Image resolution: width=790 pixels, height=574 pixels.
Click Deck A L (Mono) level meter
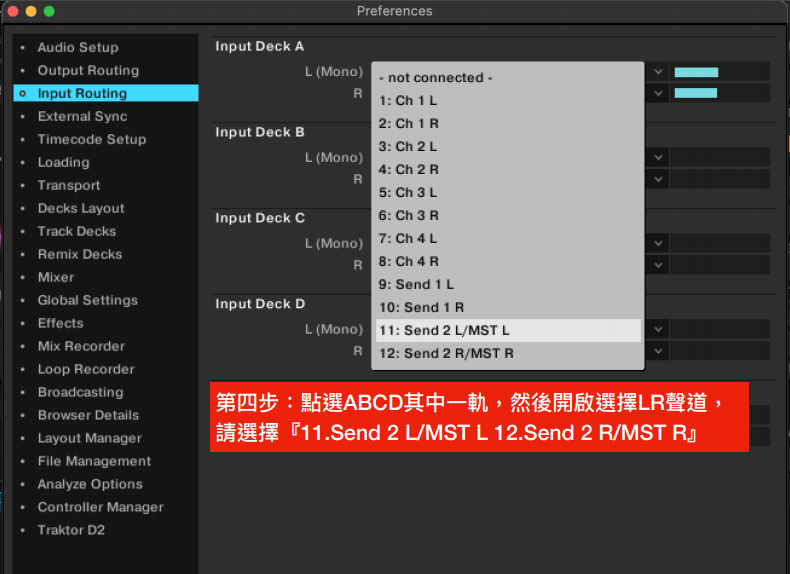pyautogui.click(x=719, y=72)
